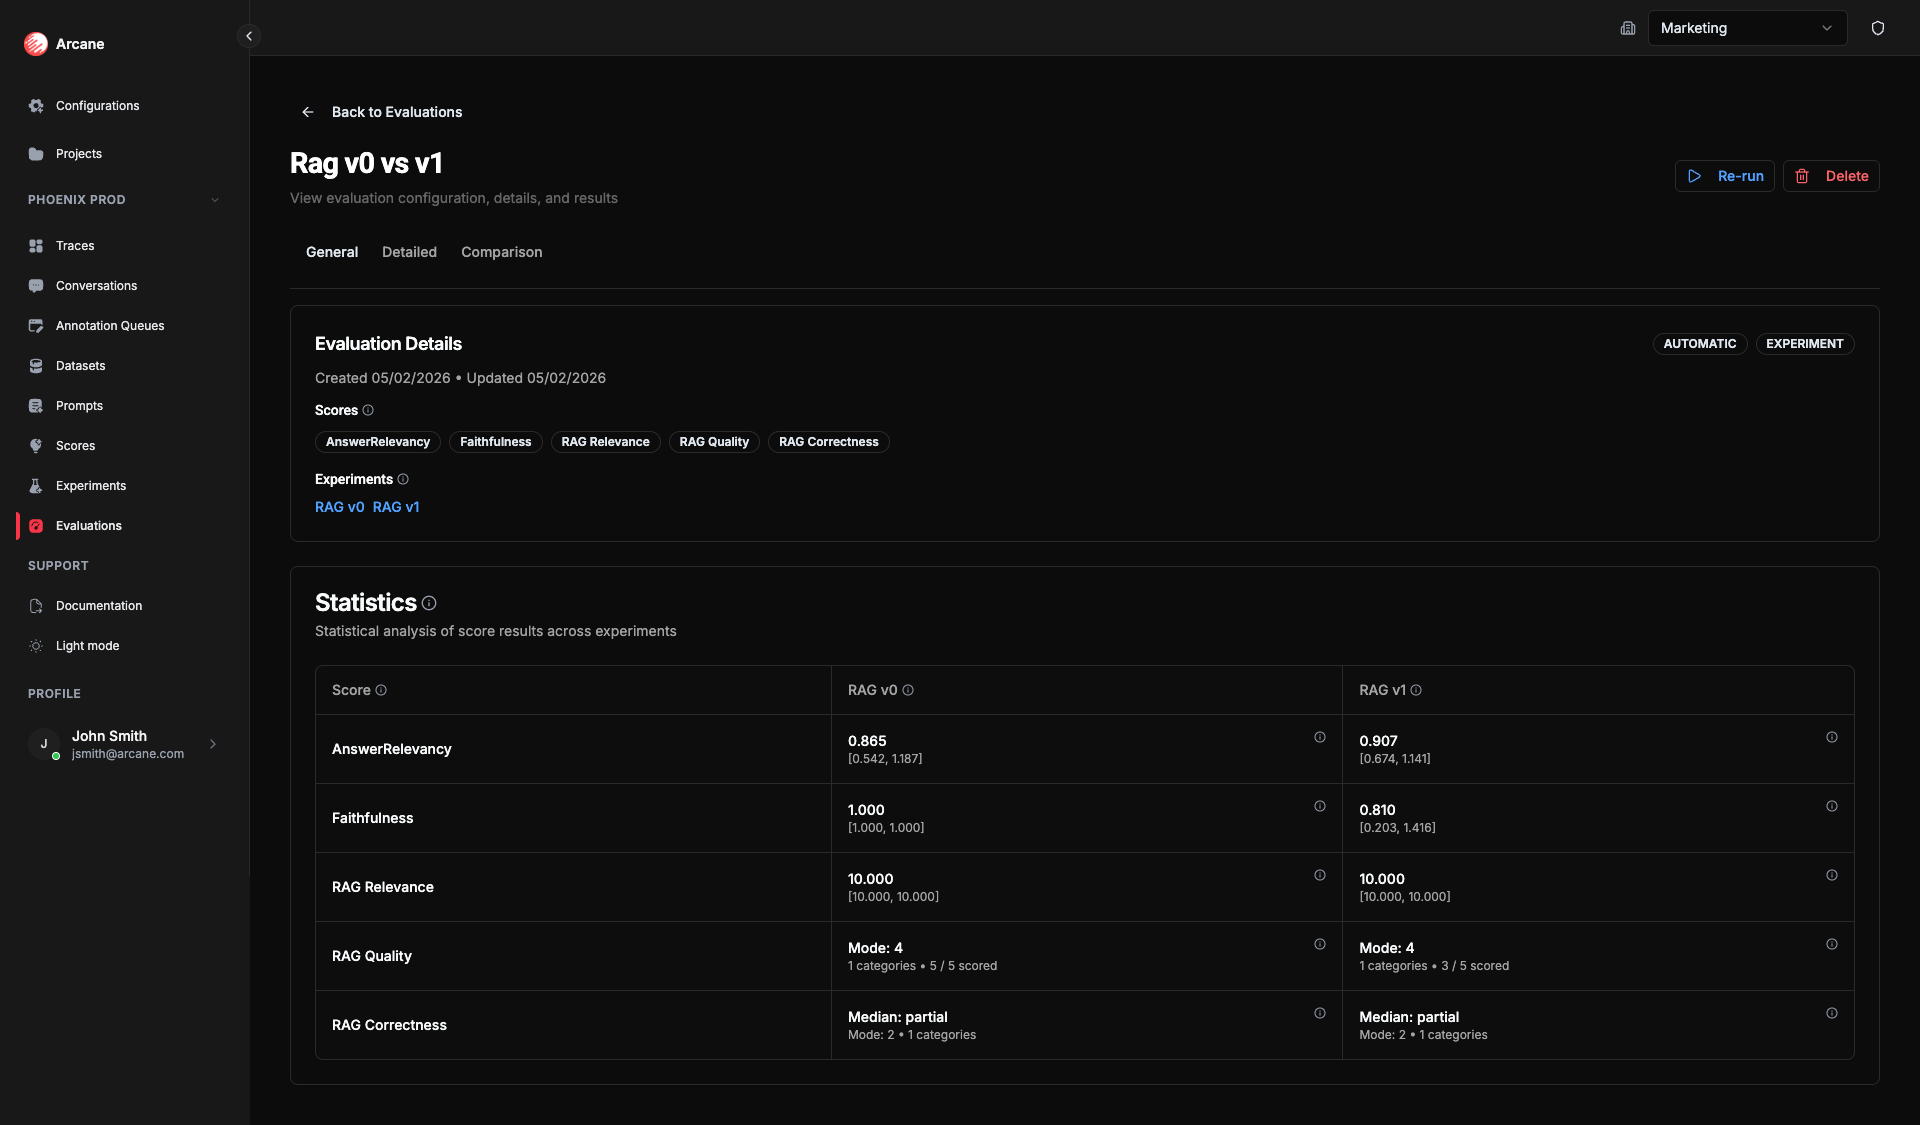
Task: Open the Detailed tab
Action: pos(408,252)
